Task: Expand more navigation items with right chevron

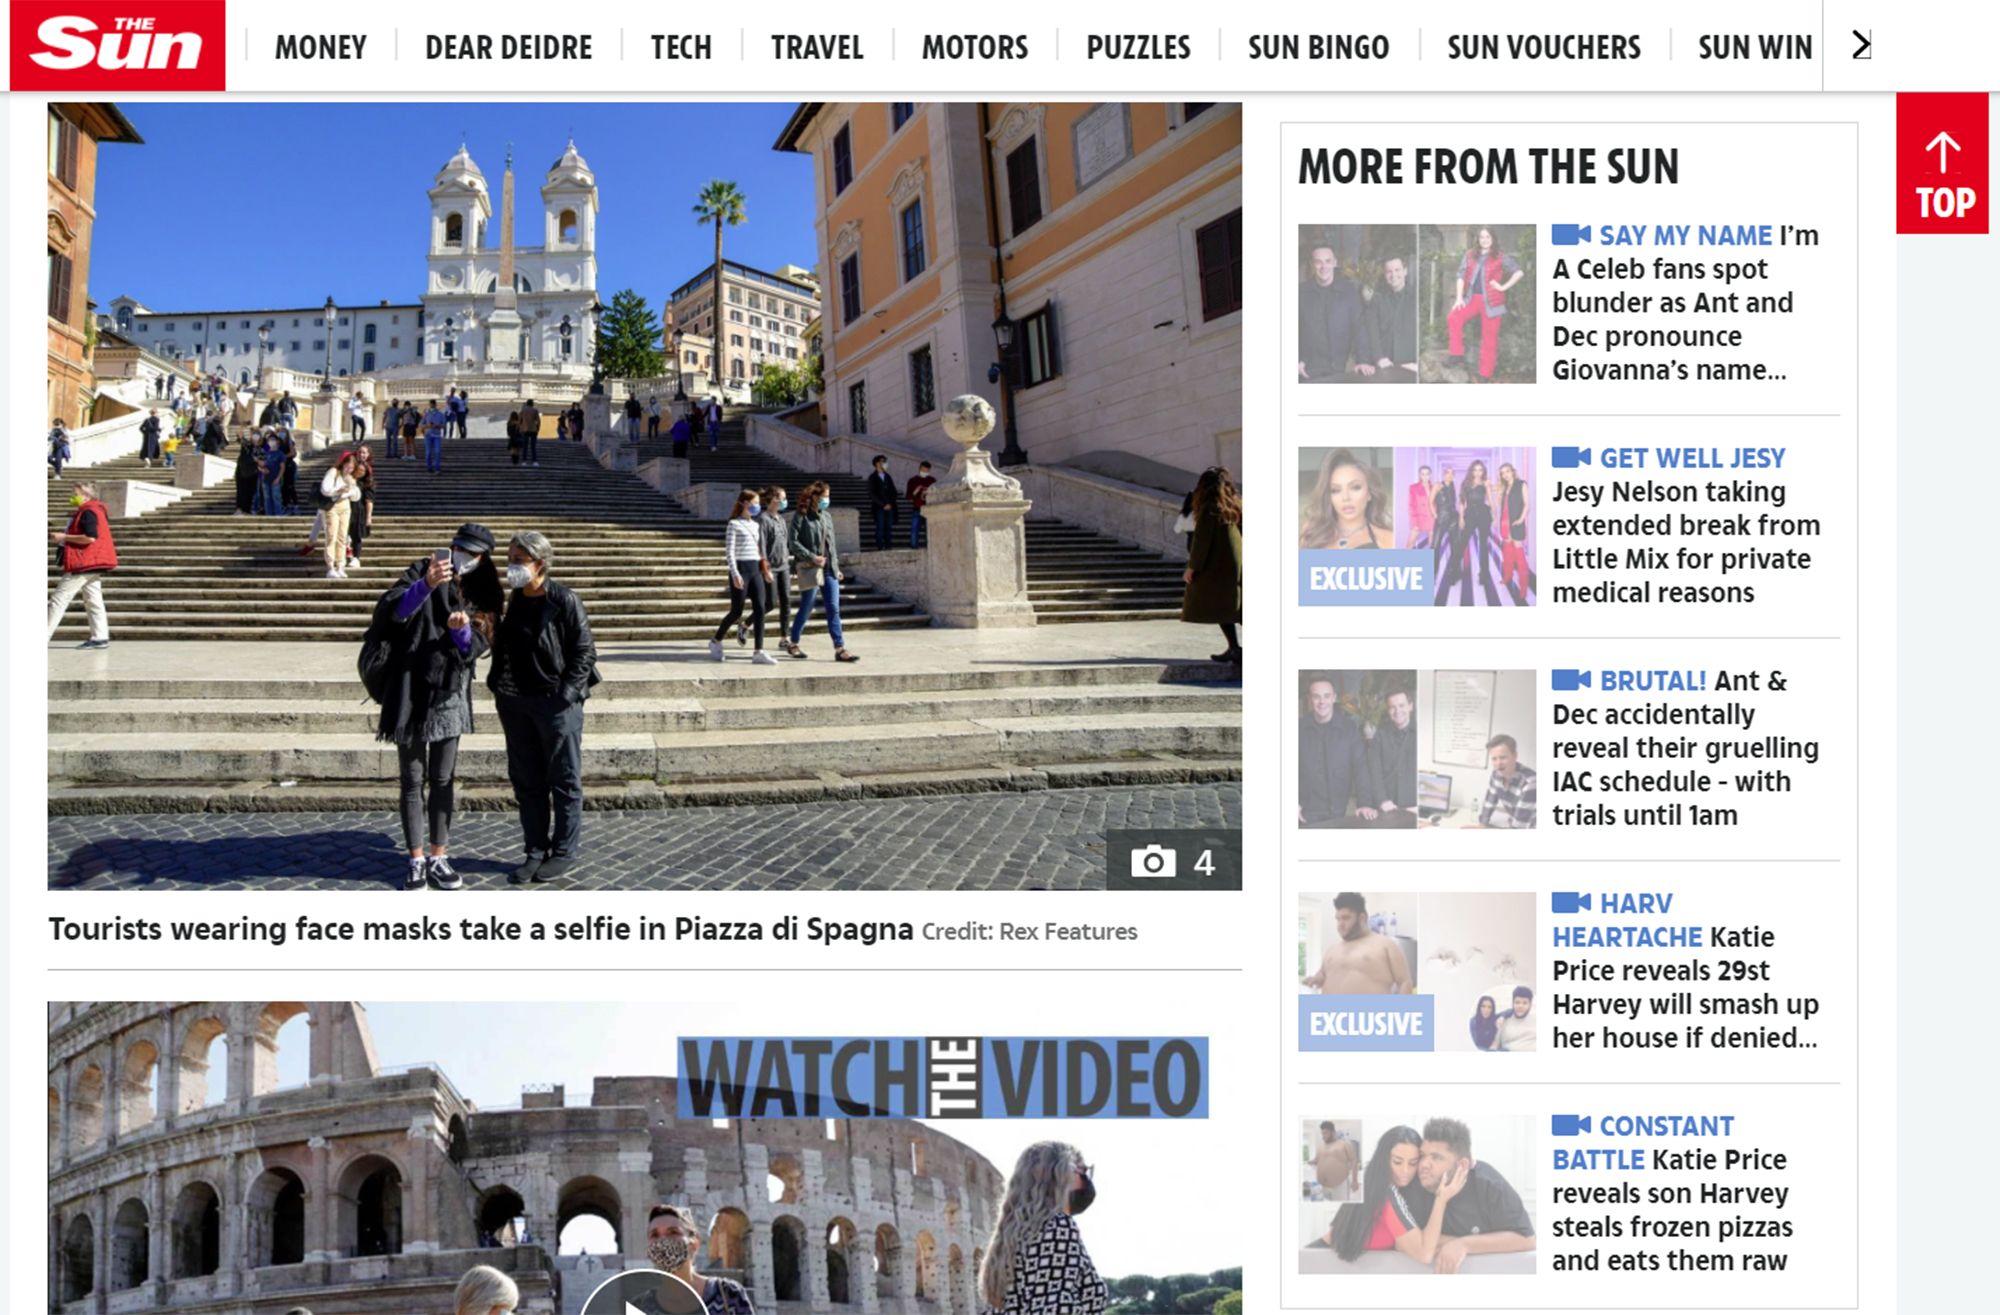Action: point(1861,45)
